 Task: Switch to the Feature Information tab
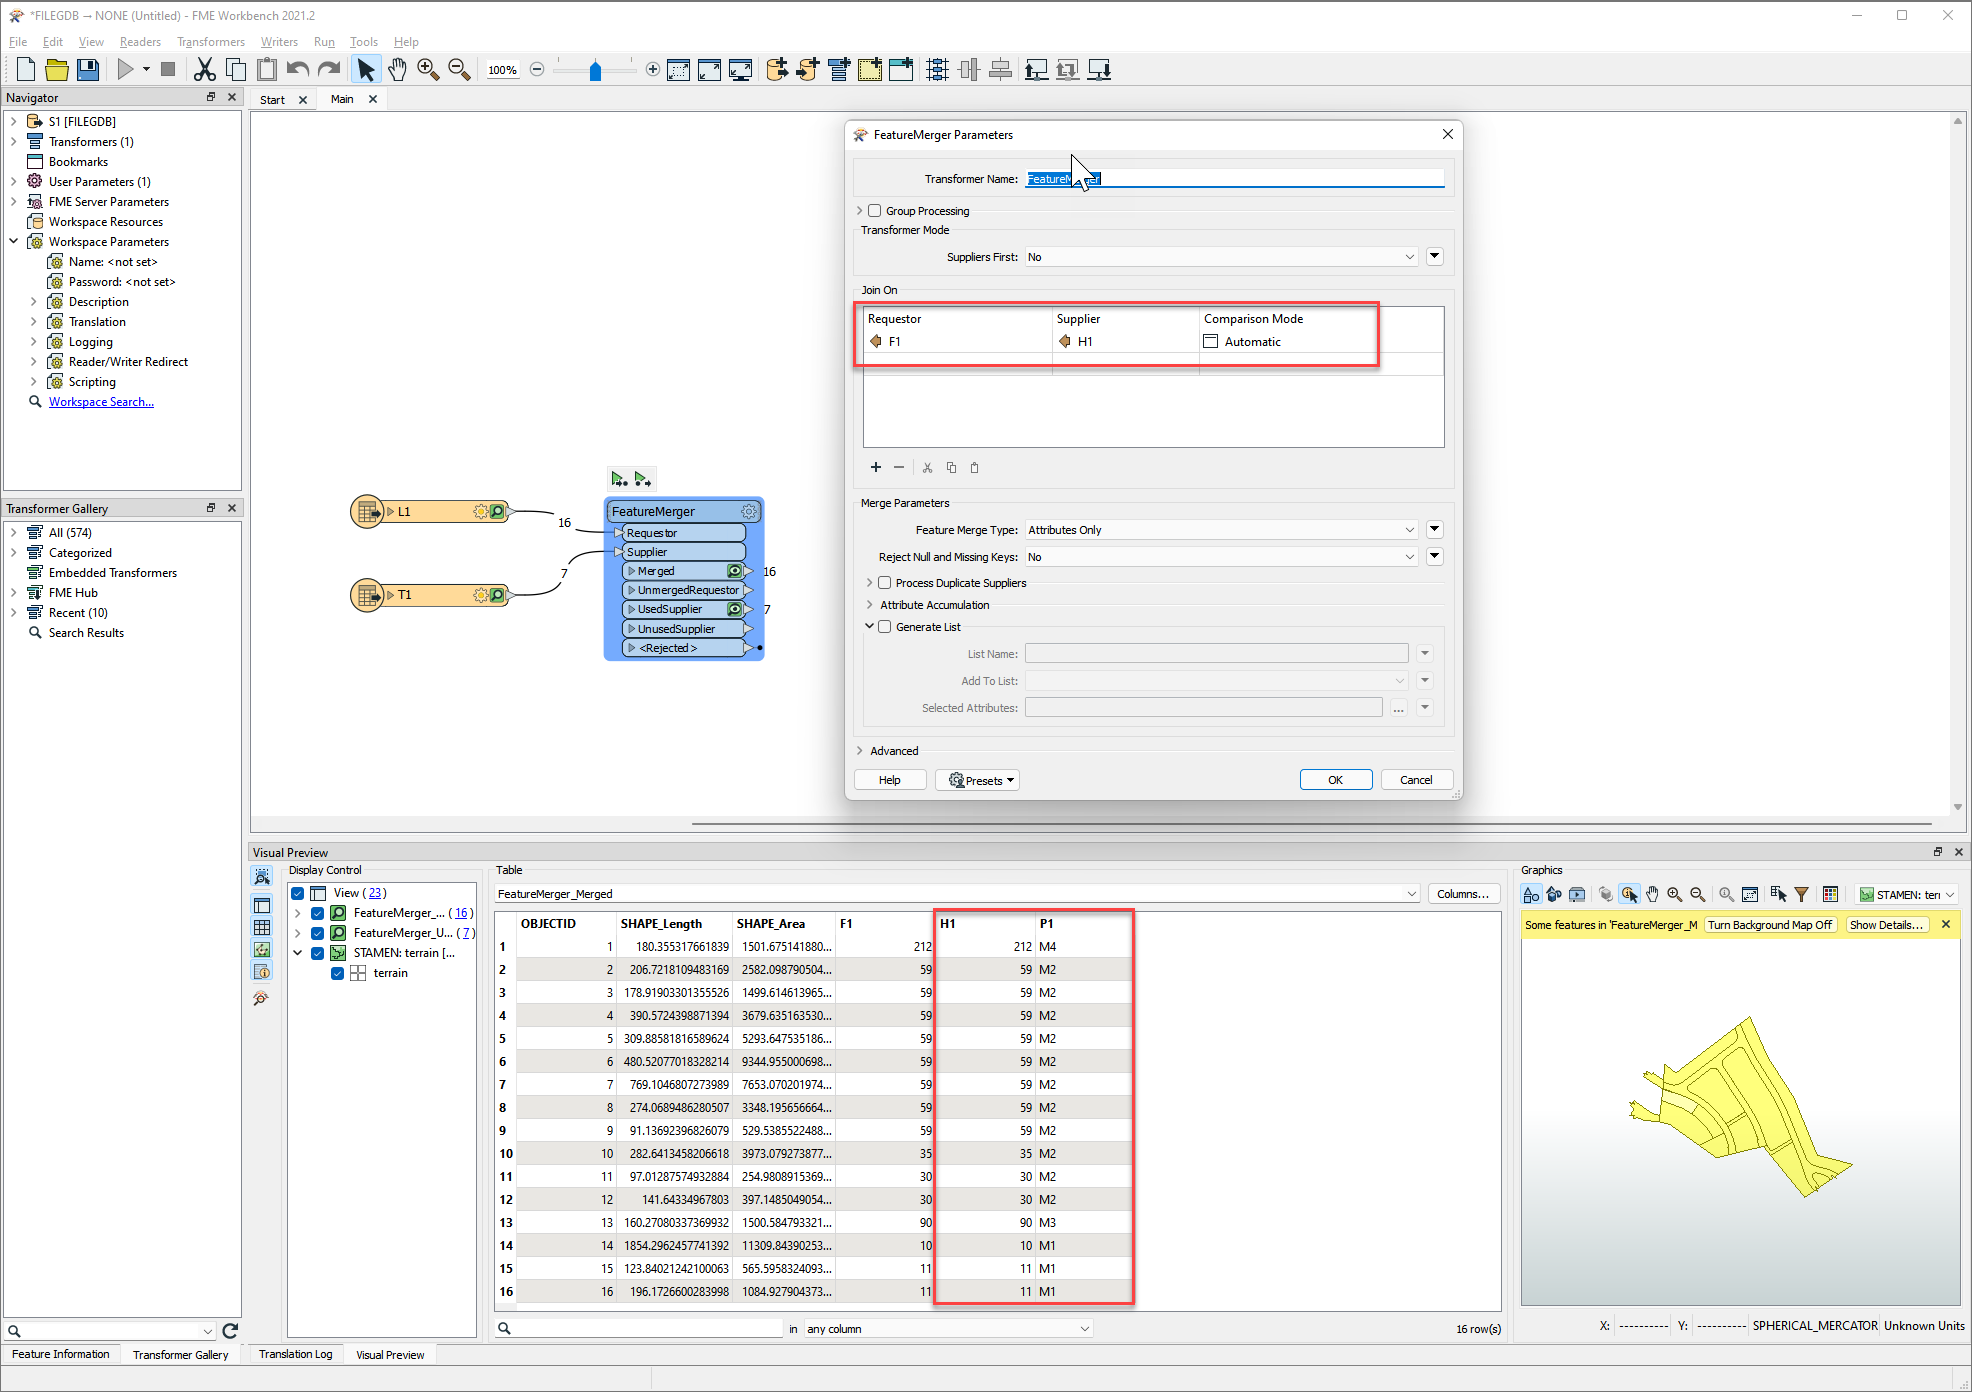[x=61, y=1354]
